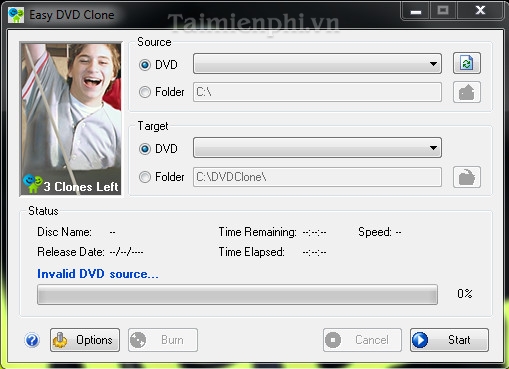The width and height of the screenshot is (509, 369).
Task: Click the promotional image with 3 Clones Left
Action: (x=71, y=119)
